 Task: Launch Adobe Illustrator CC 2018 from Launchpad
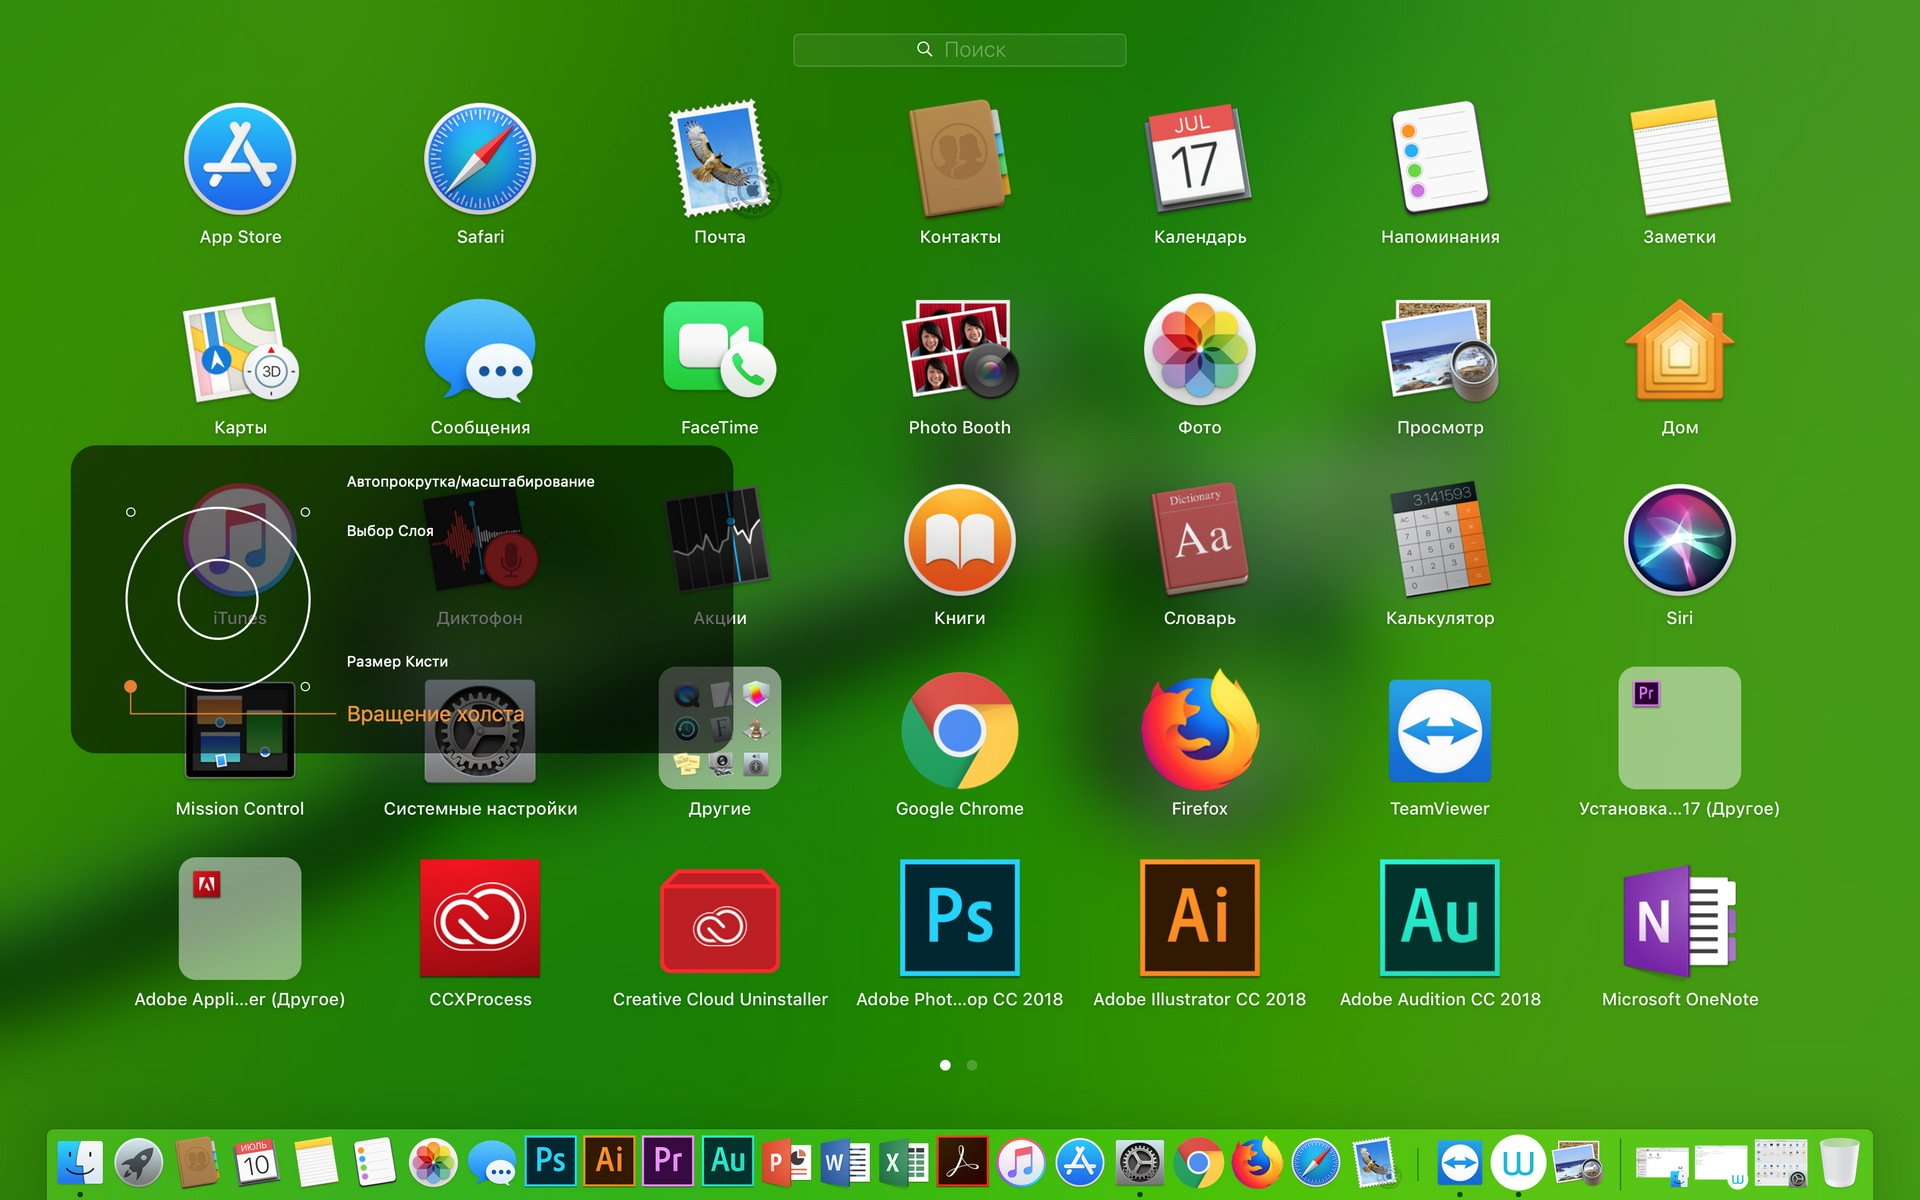click(x=1200, y=917)
